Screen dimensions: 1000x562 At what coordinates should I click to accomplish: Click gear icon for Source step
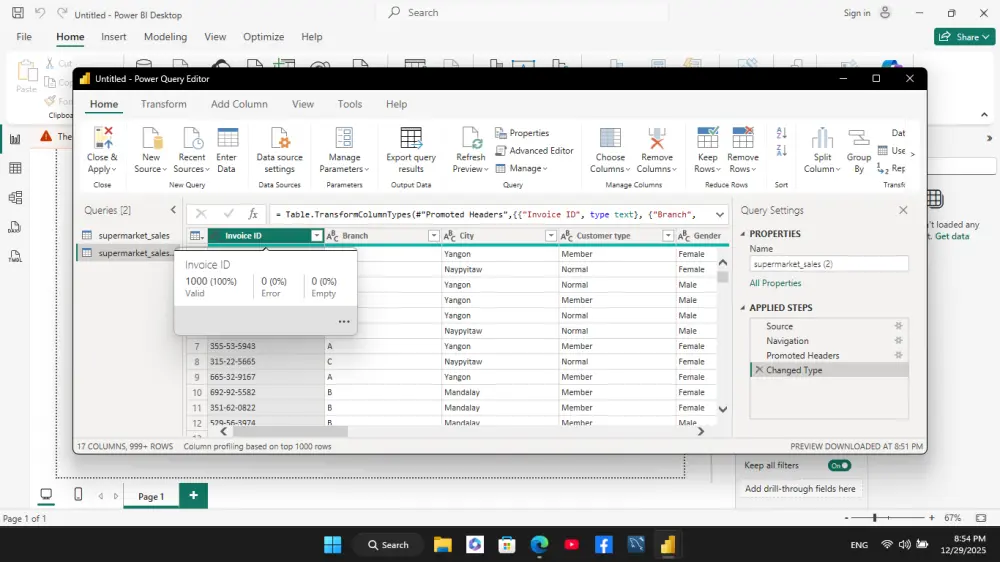coord(899,326)
